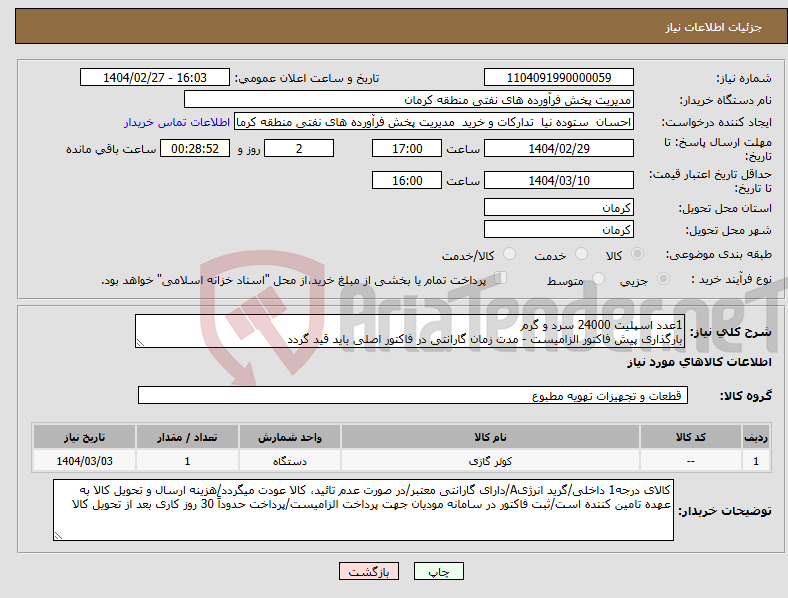Click the resize handle of description textarea
The height and width of the screenshot is (598, 788).
pos(140,343)
